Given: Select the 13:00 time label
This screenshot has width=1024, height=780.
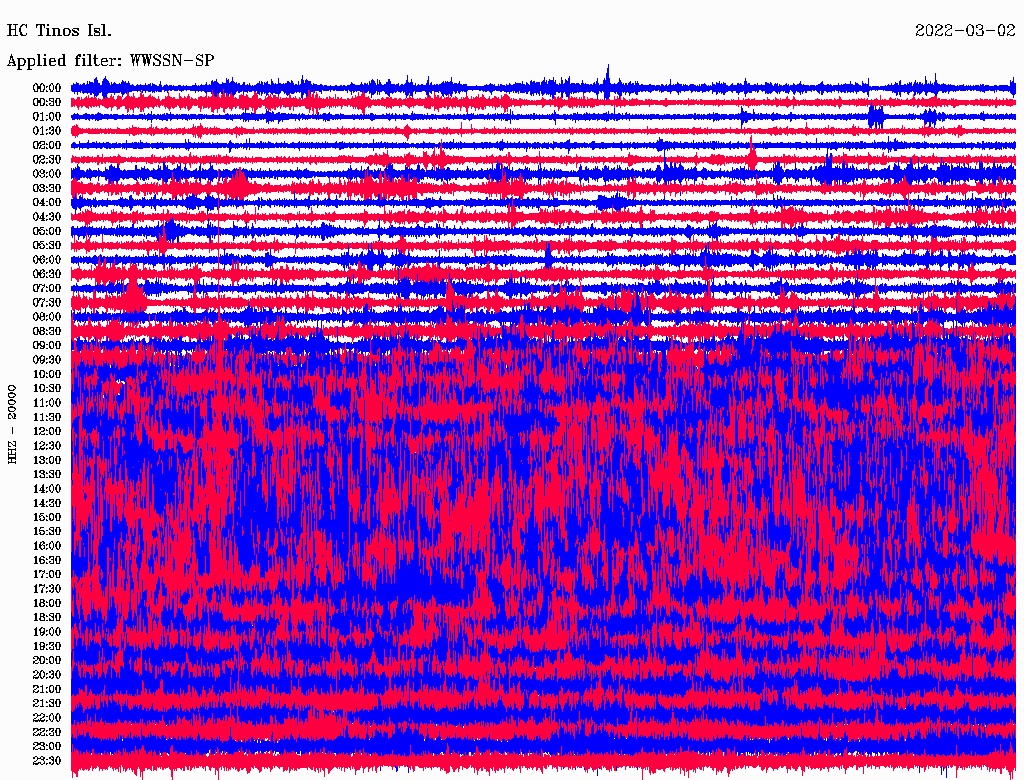Looking at the screenshot, I should coord(47,460).
